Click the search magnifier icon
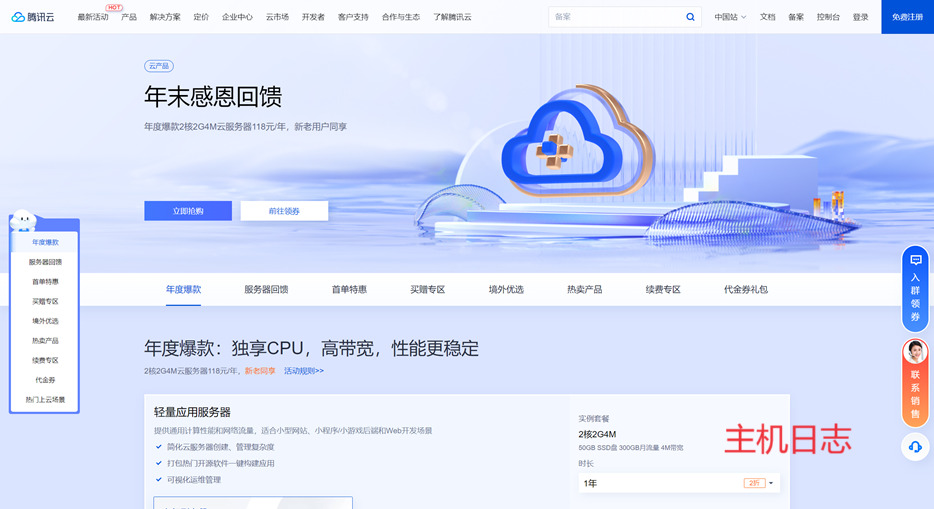 point(690,17)
